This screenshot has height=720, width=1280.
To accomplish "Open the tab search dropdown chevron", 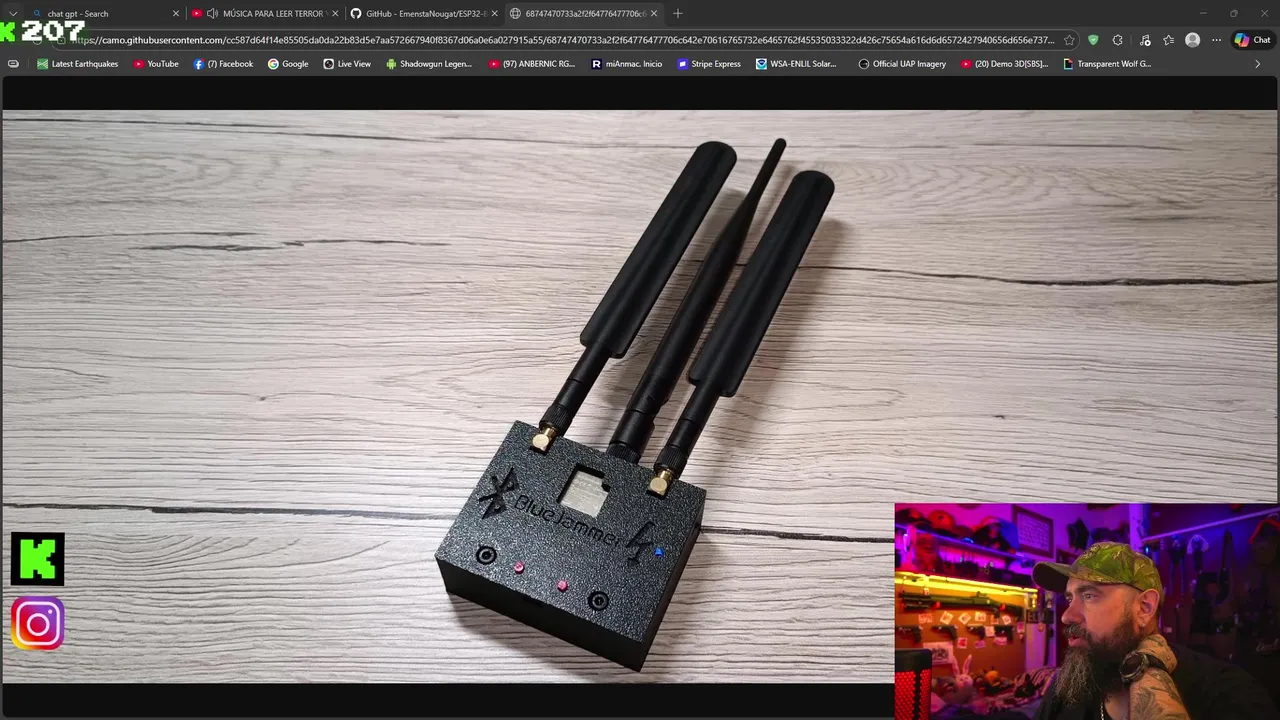I will pyautogui.click(x=13, y=13).
